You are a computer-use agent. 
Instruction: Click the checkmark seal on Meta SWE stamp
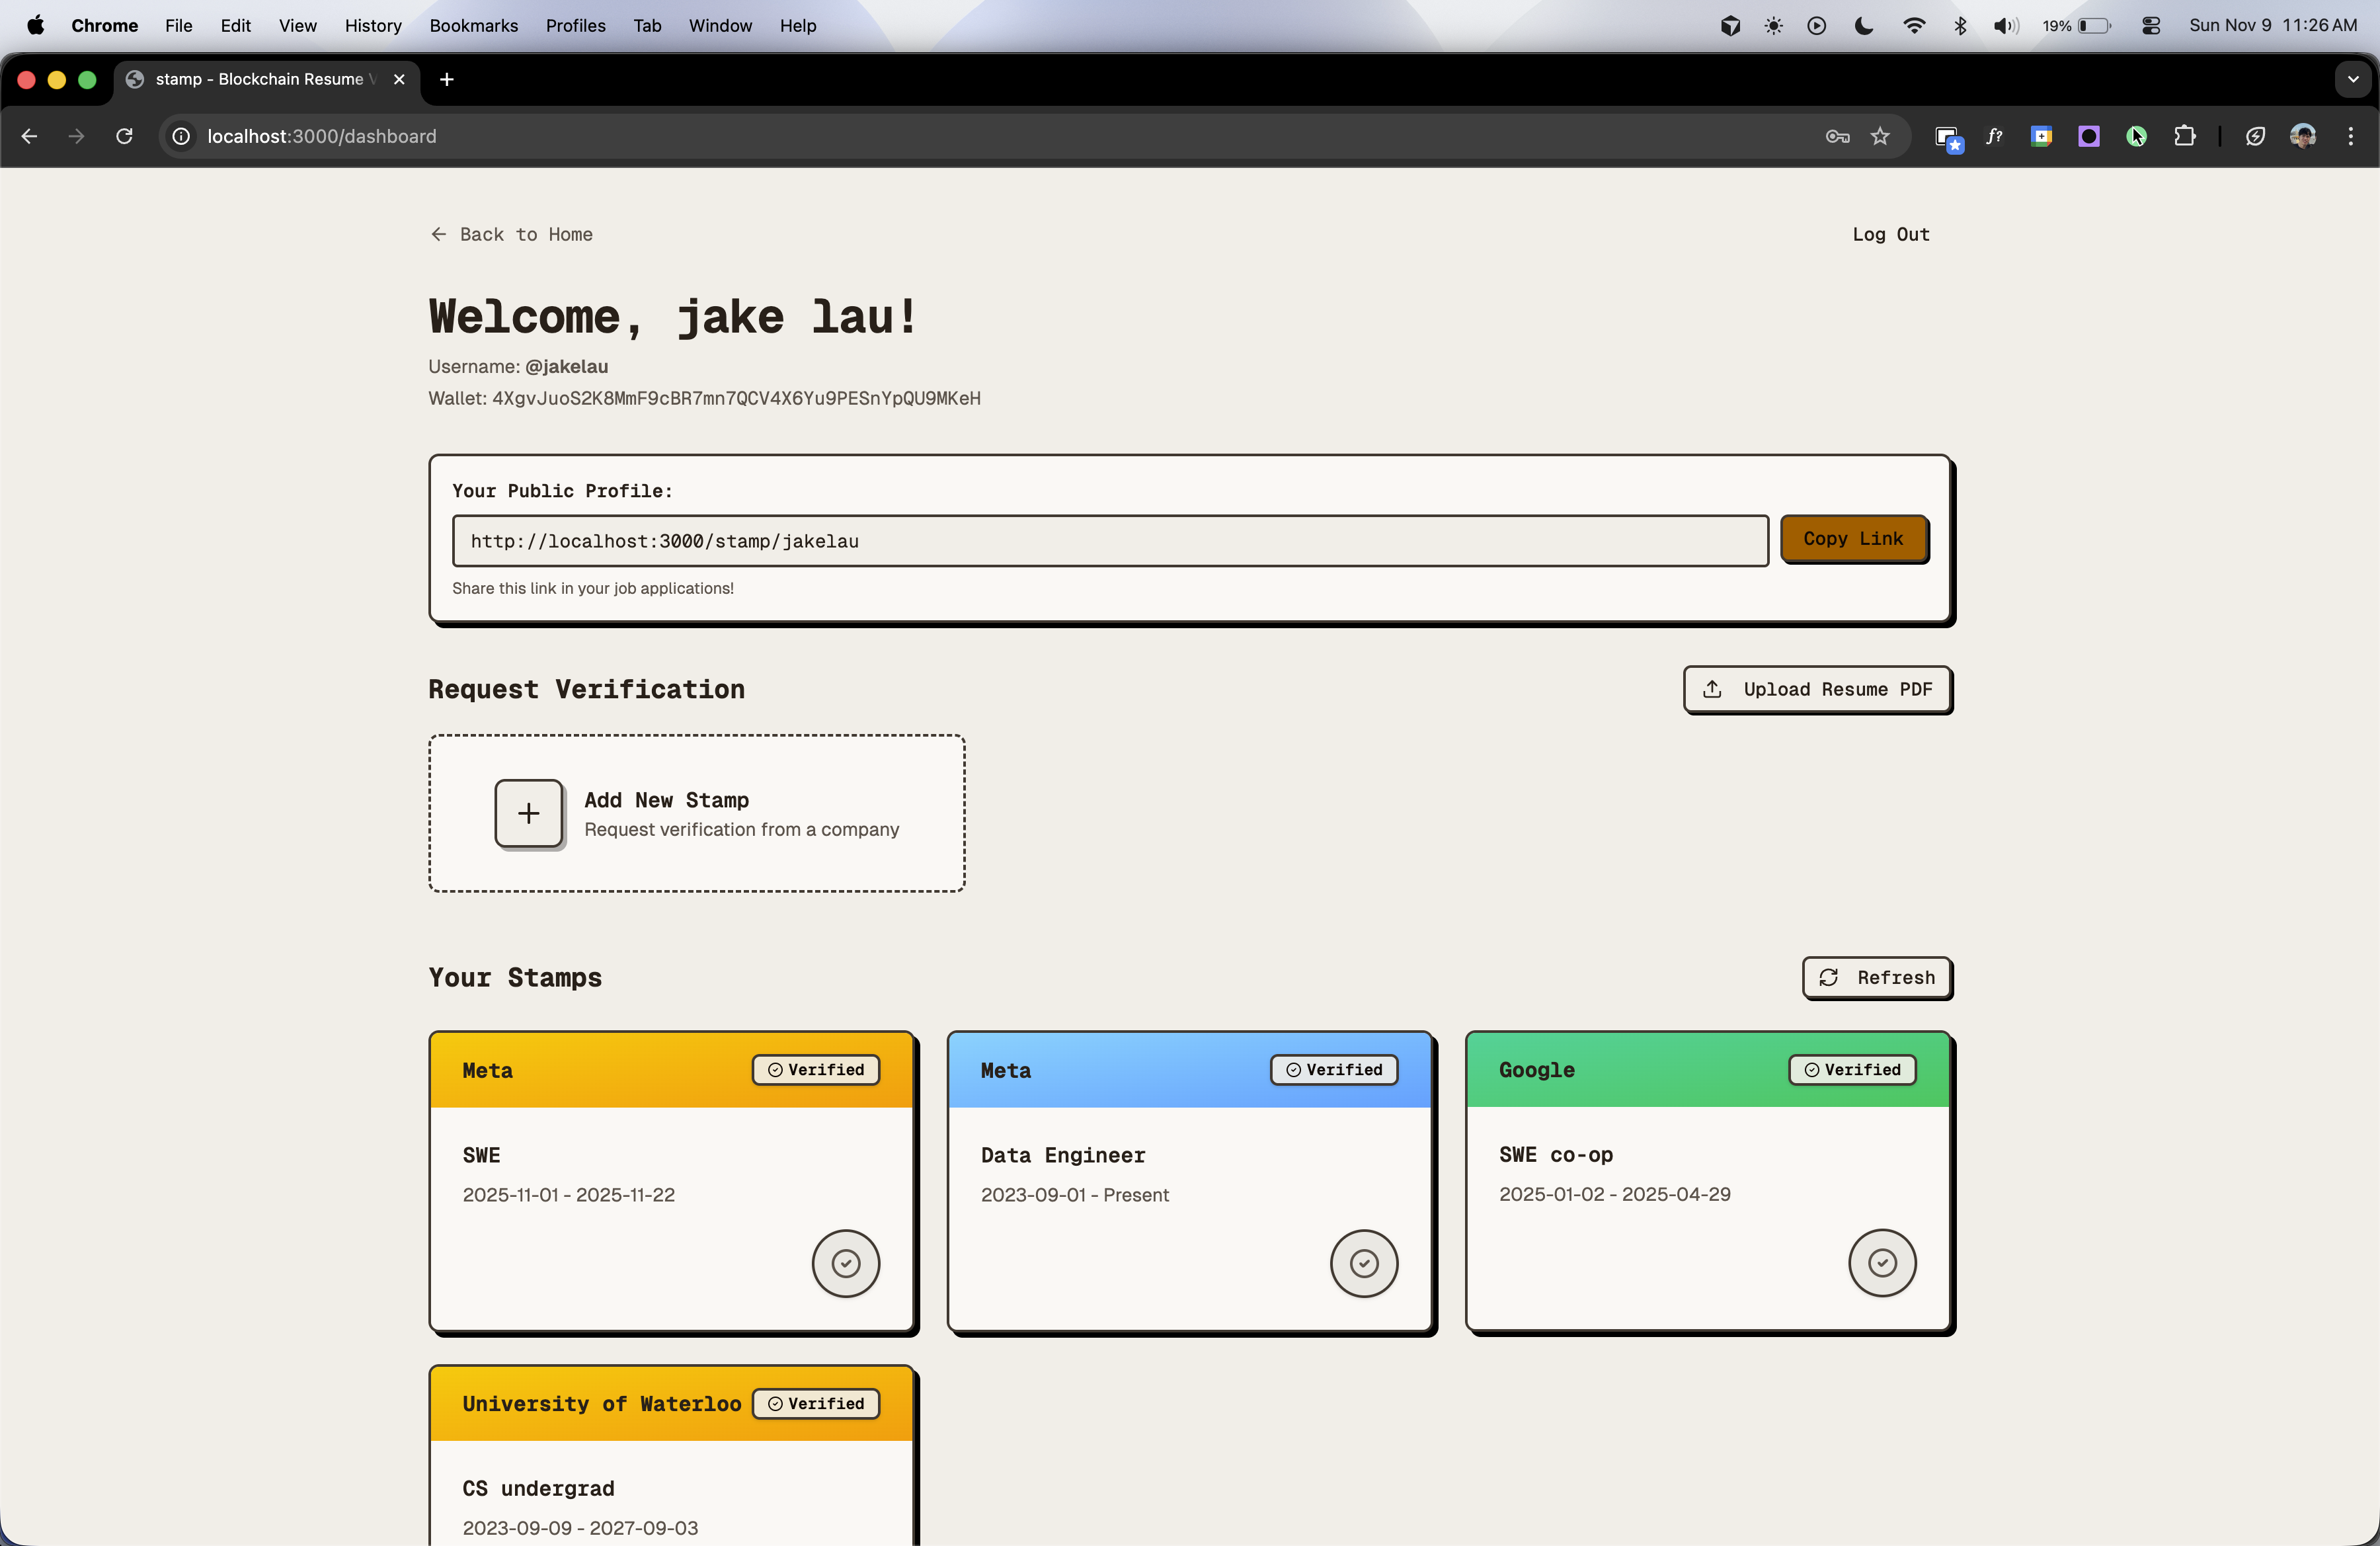point(845,1263)
